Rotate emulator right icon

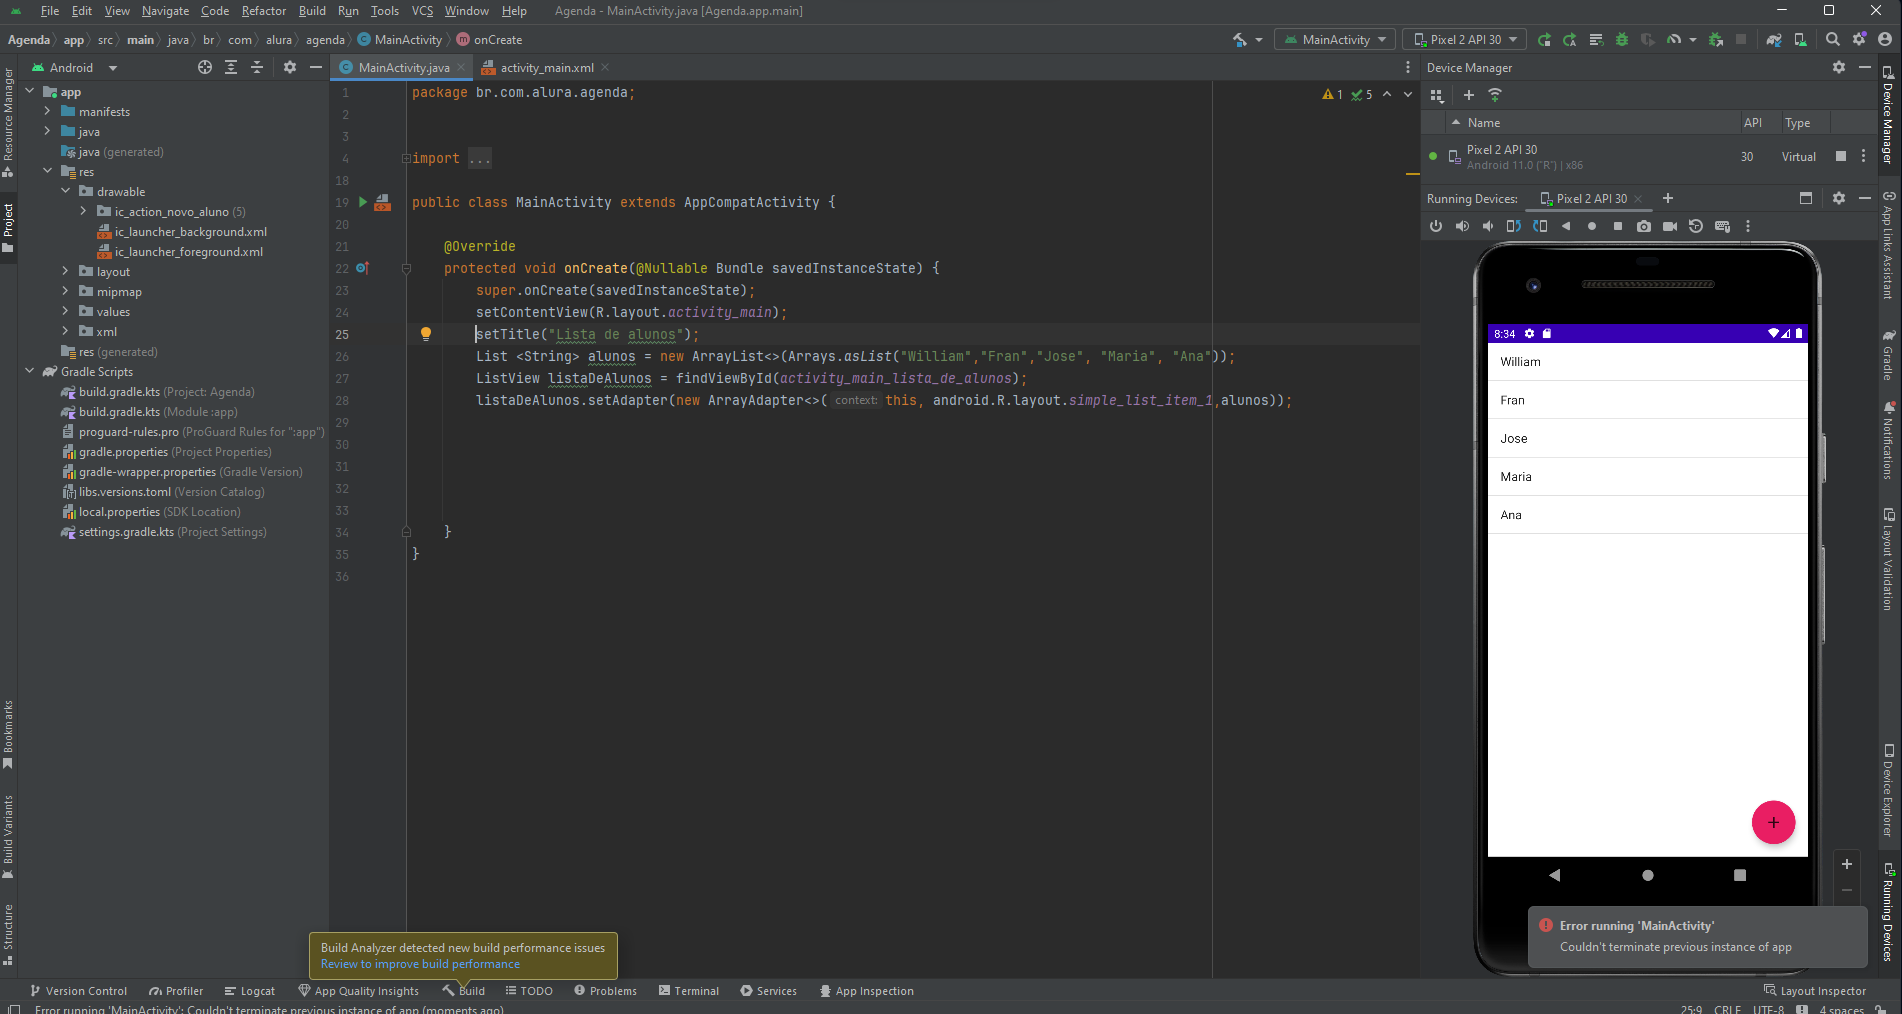pyautogui.click(x=1540, y=226)
